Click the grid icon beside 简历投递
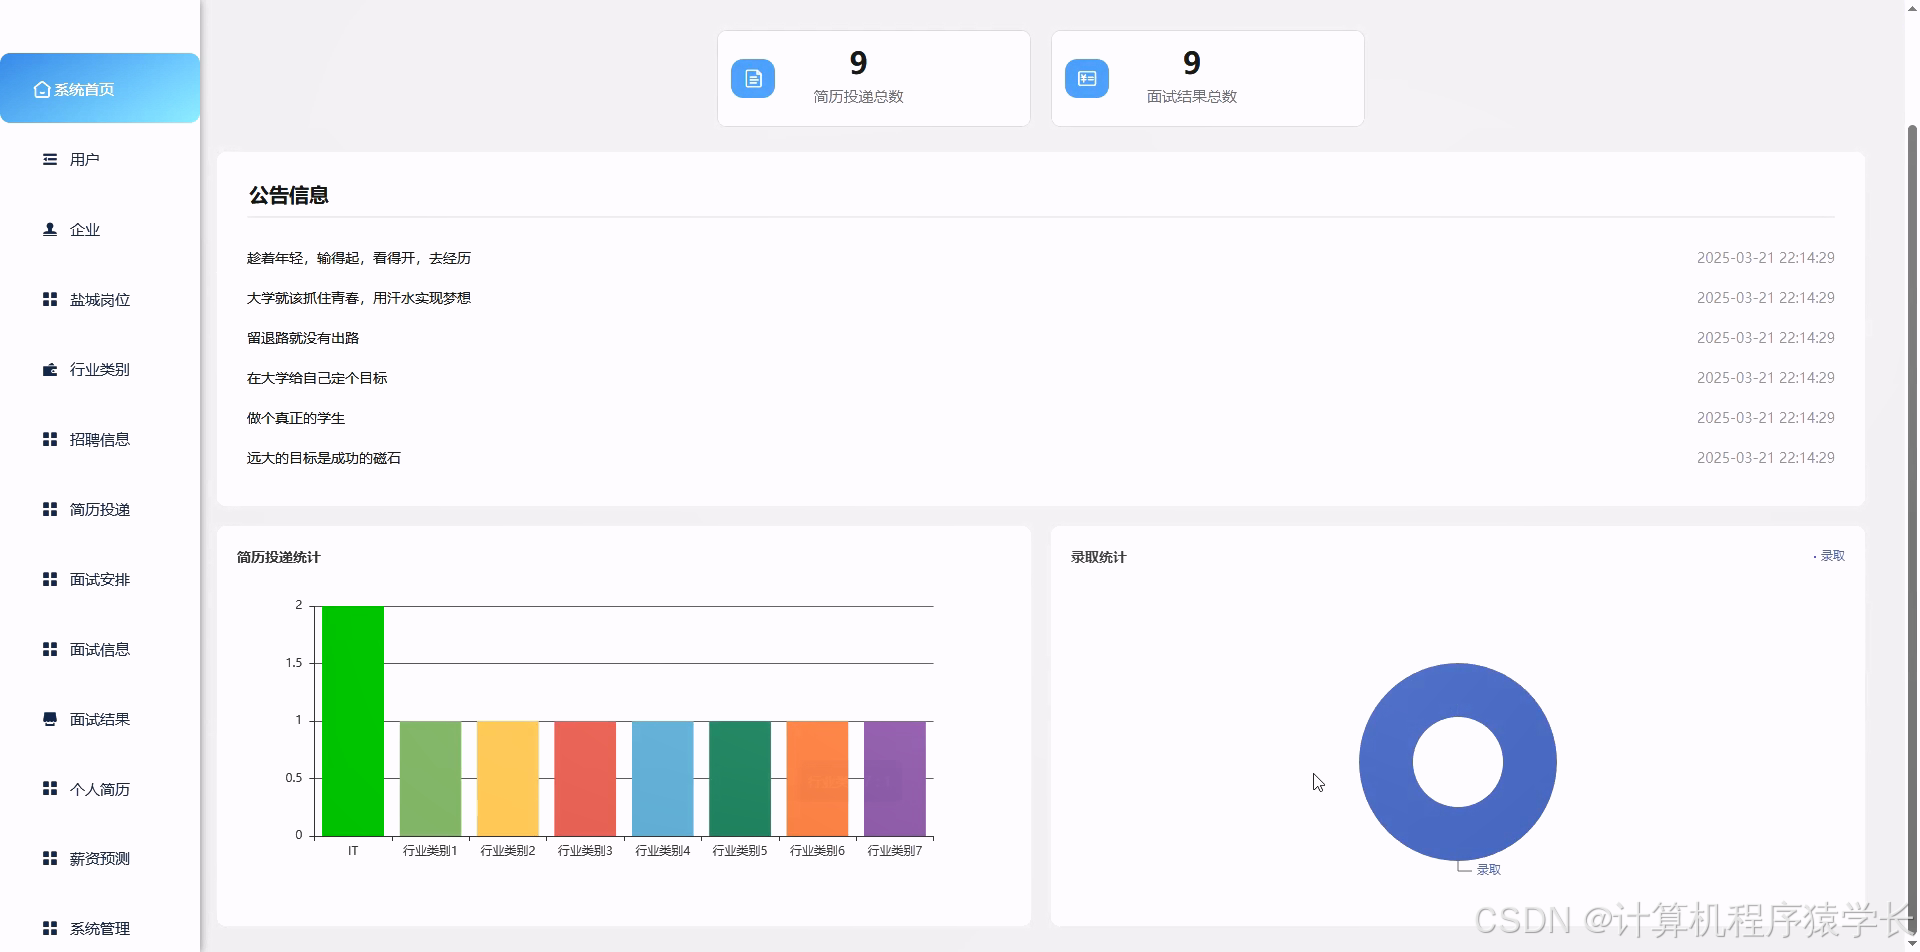 (x=50, y=509)
